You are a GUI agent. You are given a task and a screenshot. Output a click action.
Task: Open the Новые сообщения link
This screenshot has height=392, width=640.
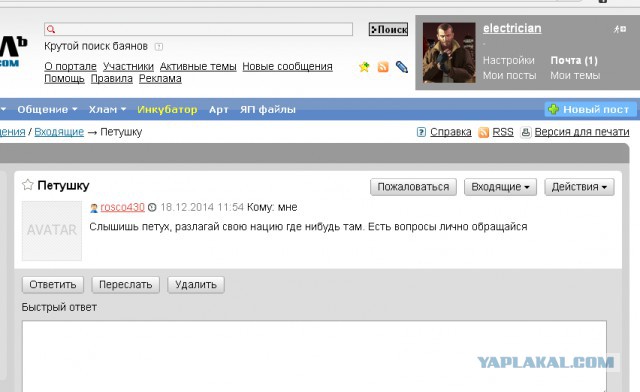[x=287, y=66]
